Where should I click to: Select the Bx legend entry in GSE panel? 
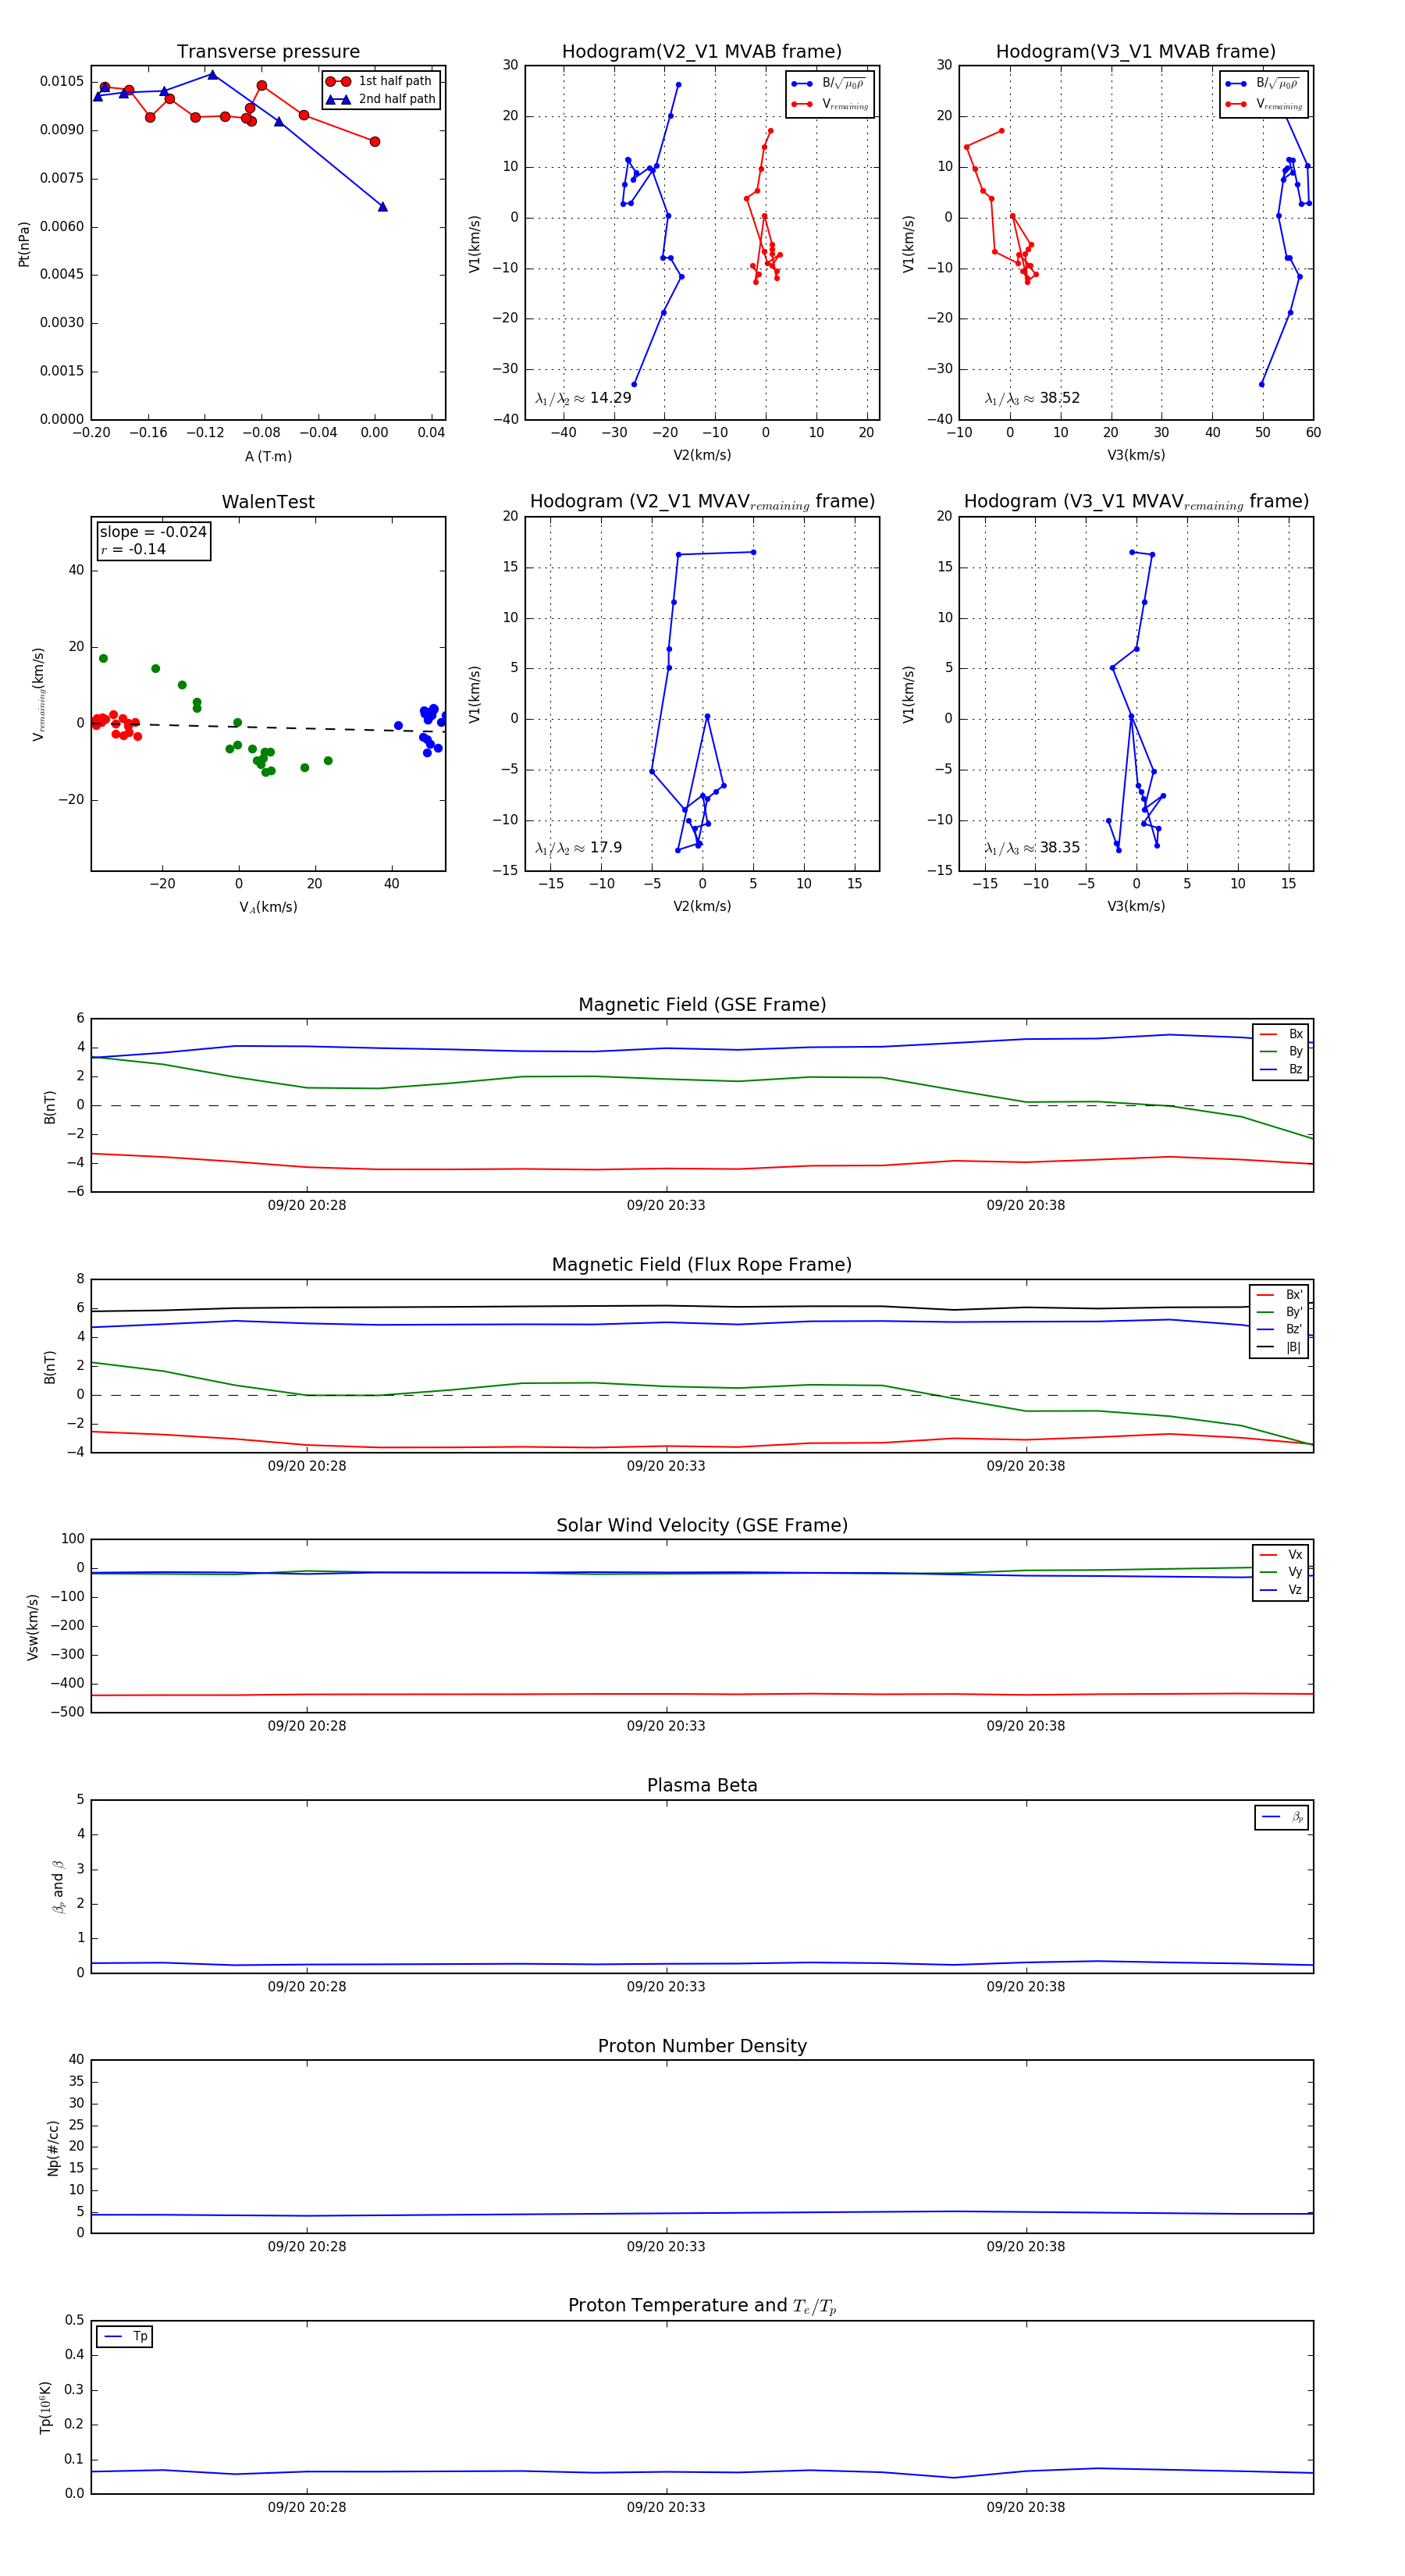(1281, 1034)
